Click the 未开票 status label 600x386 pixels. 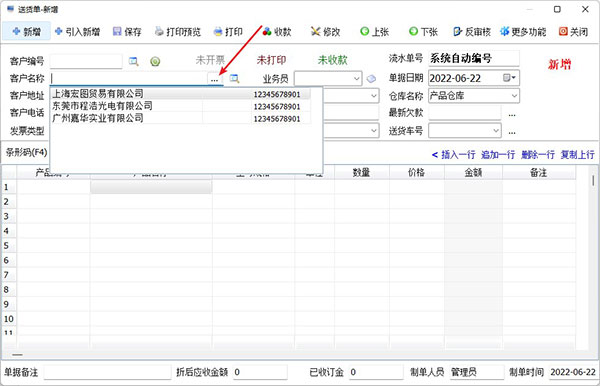point(210,60)
